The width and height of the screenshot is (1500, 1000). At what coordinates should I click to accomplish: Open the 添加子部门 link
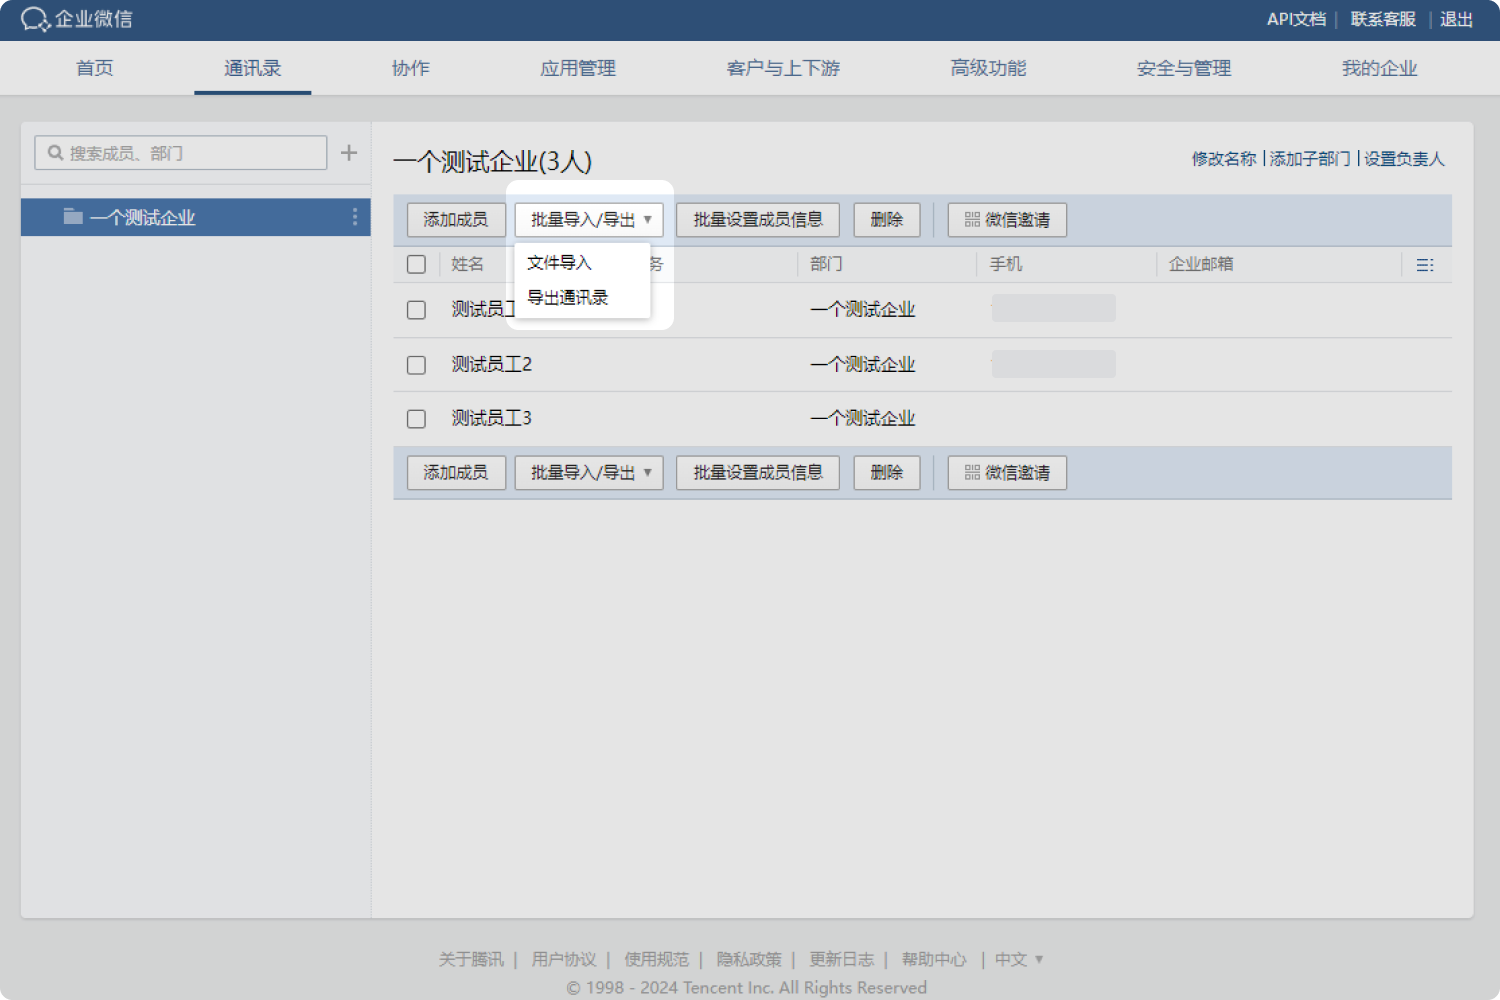click(x=1310, y=159)
